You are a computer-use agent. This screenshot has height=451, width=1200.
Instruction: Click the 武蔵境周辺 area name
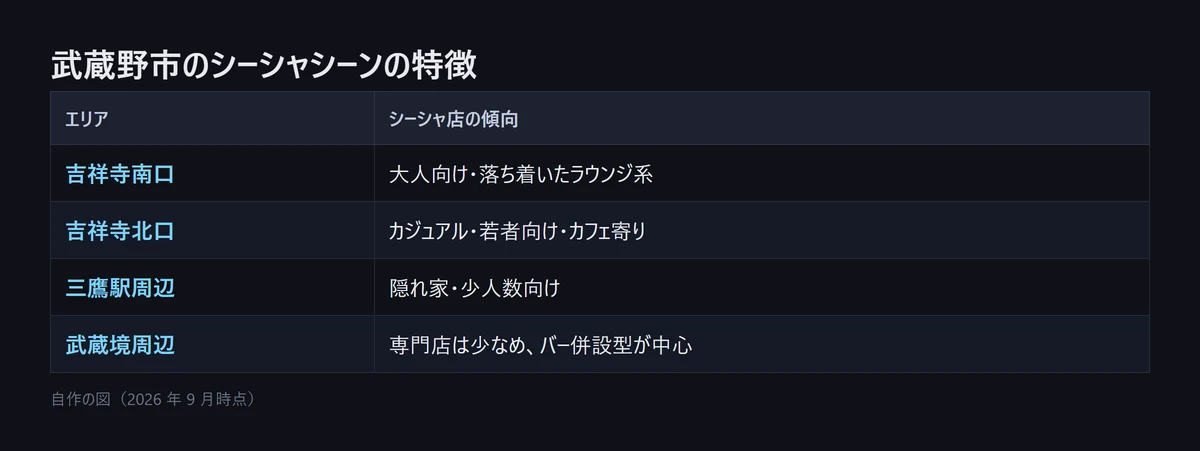click(x=120, y=345)
